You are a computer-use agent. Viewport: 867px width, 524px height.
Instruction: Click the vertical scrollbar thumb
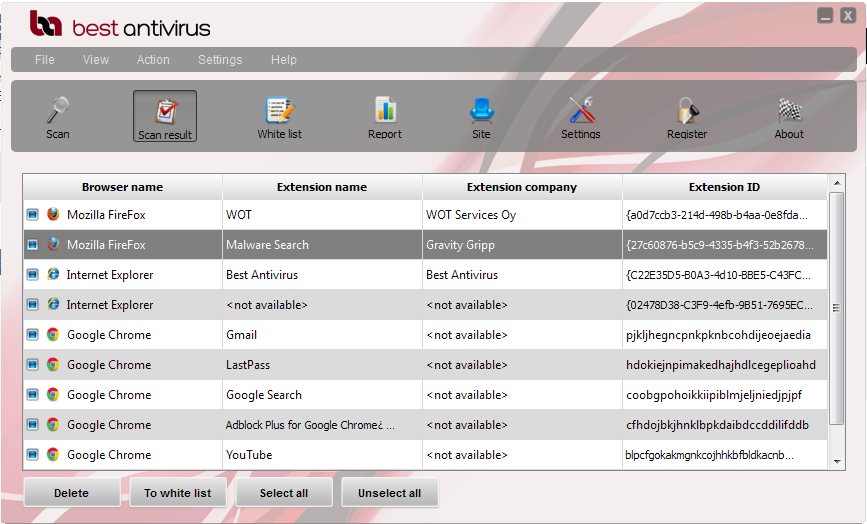837,308
